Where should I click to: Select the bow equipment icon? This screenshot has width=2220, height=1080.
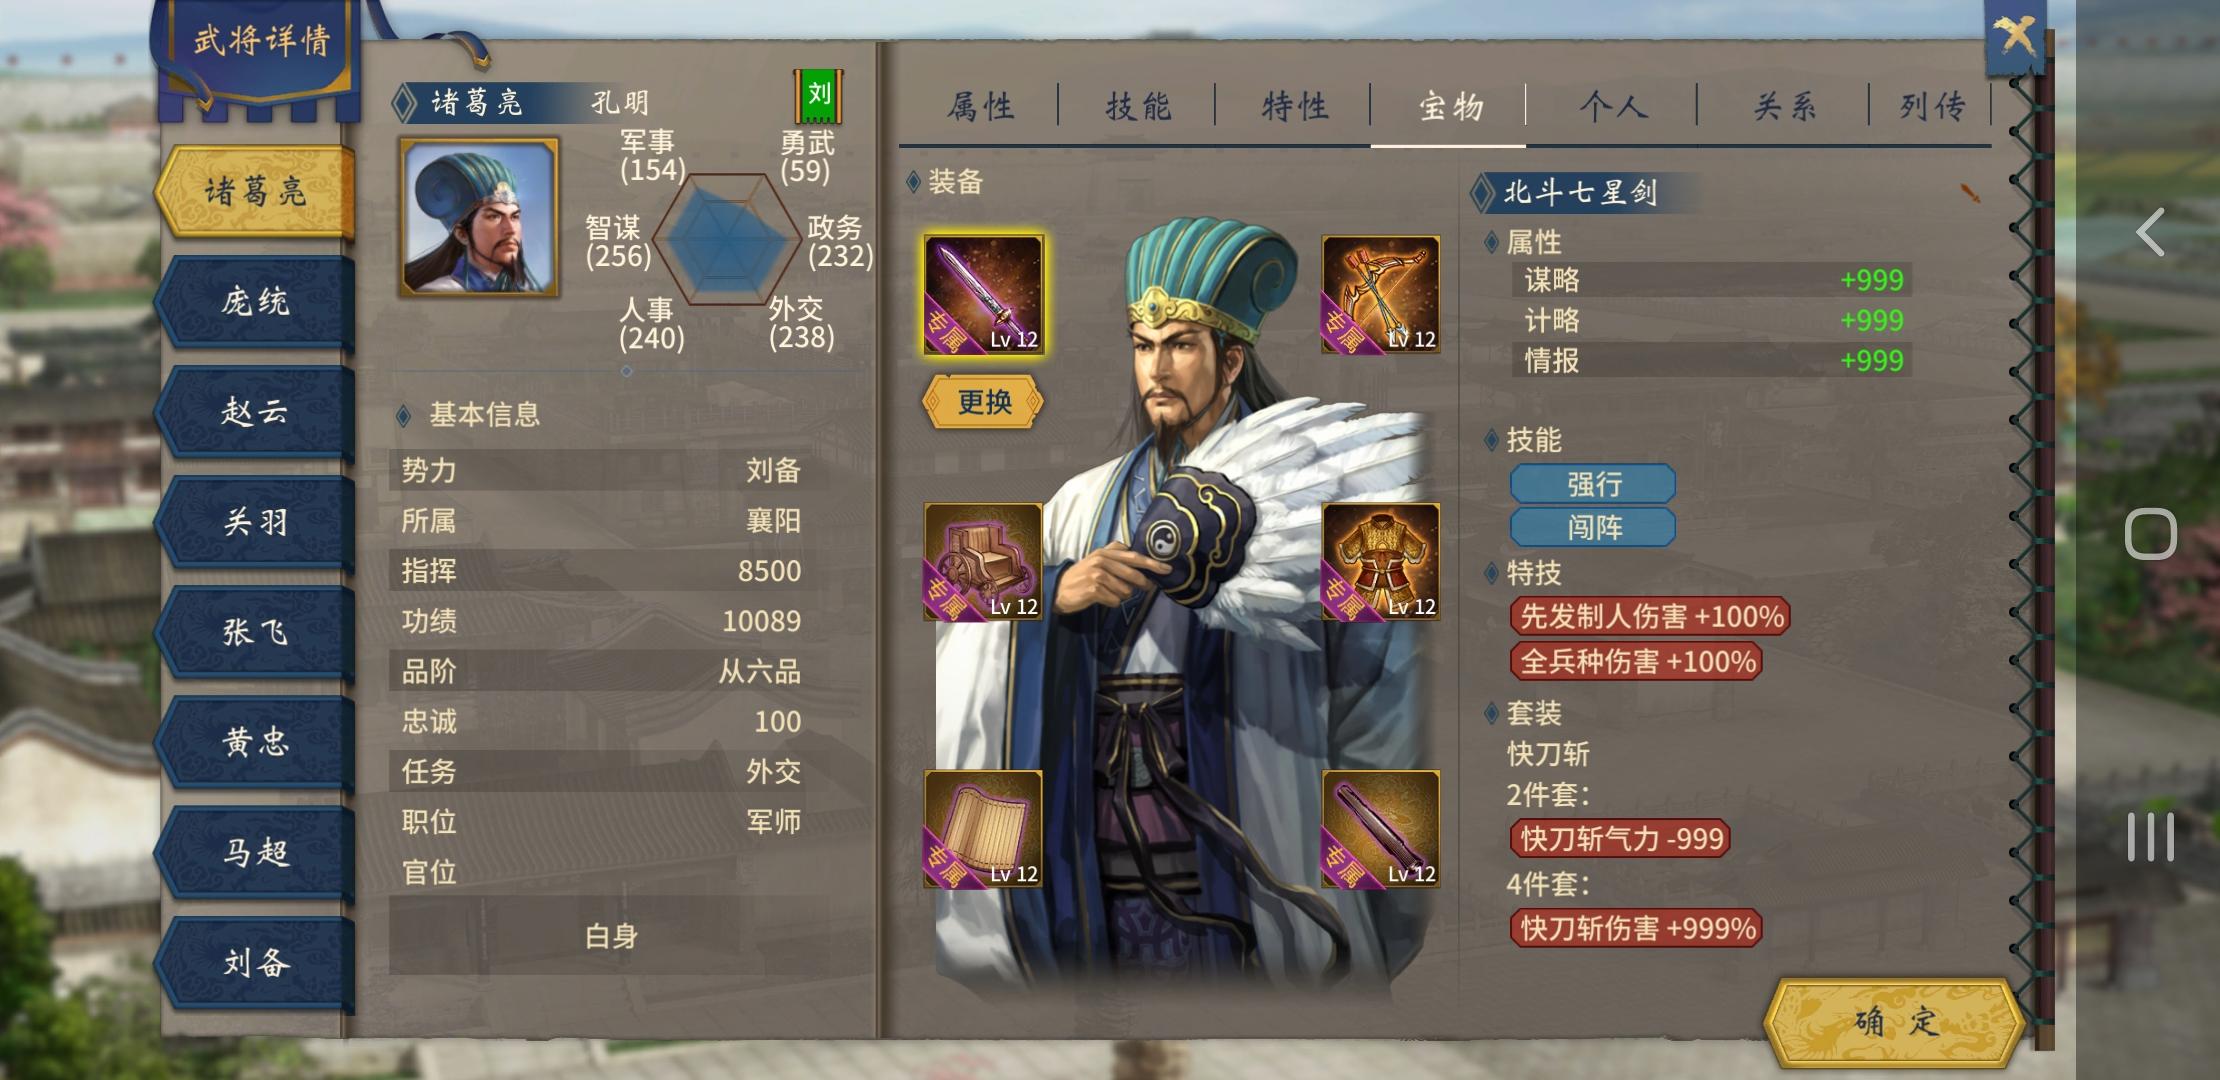click(x=1381, y=295)
